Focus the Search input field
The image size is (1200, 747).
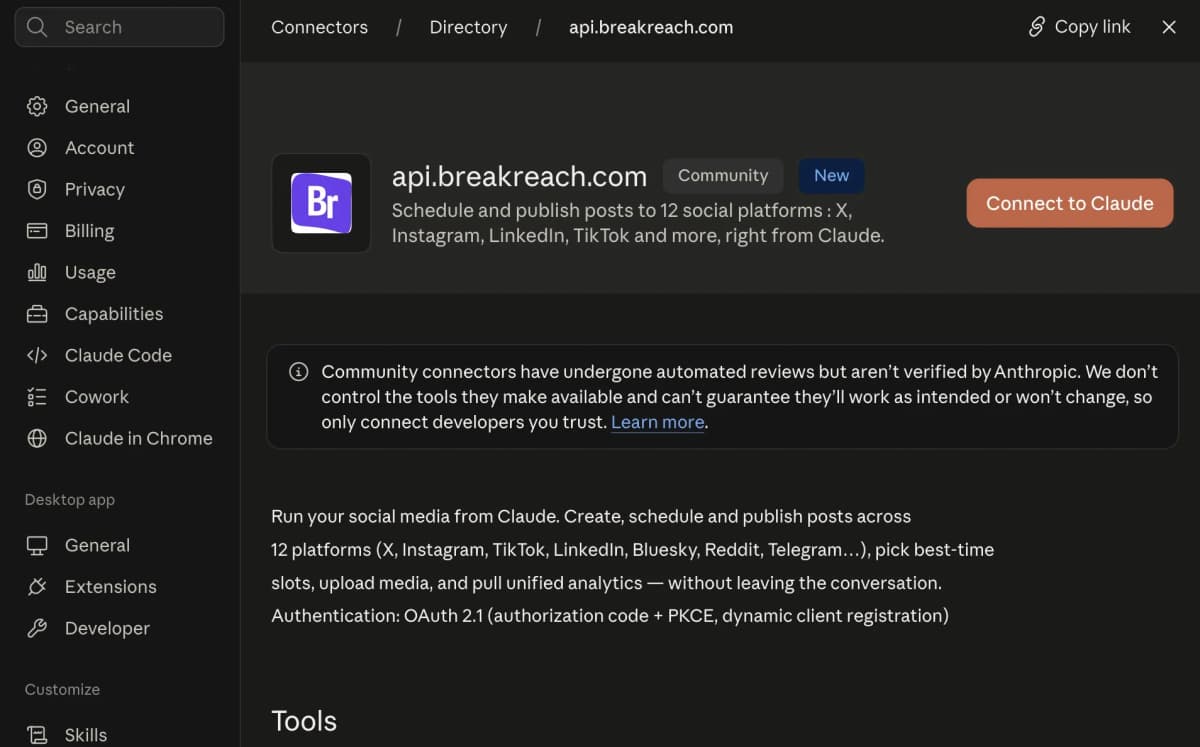pyautogui.click(x=119, y=27)
